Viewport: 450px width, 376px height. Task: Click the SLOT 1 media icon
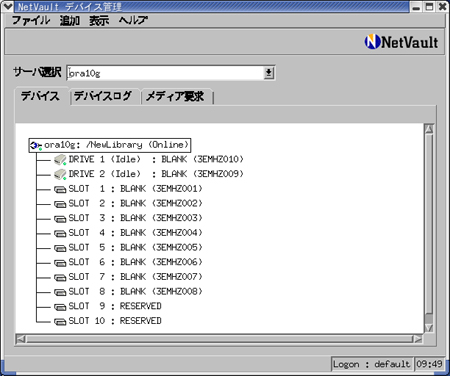60,190
